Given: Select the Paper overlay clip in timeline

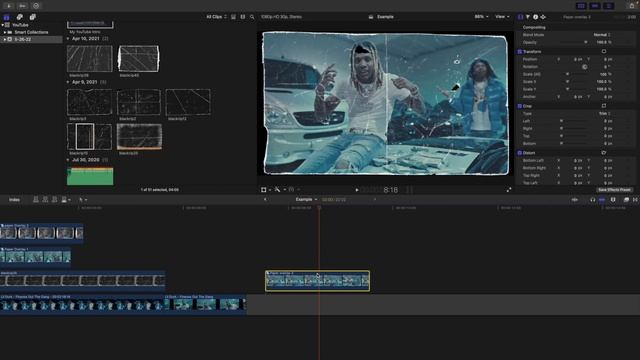Looking at the screenshot, I should click(318, 281).
